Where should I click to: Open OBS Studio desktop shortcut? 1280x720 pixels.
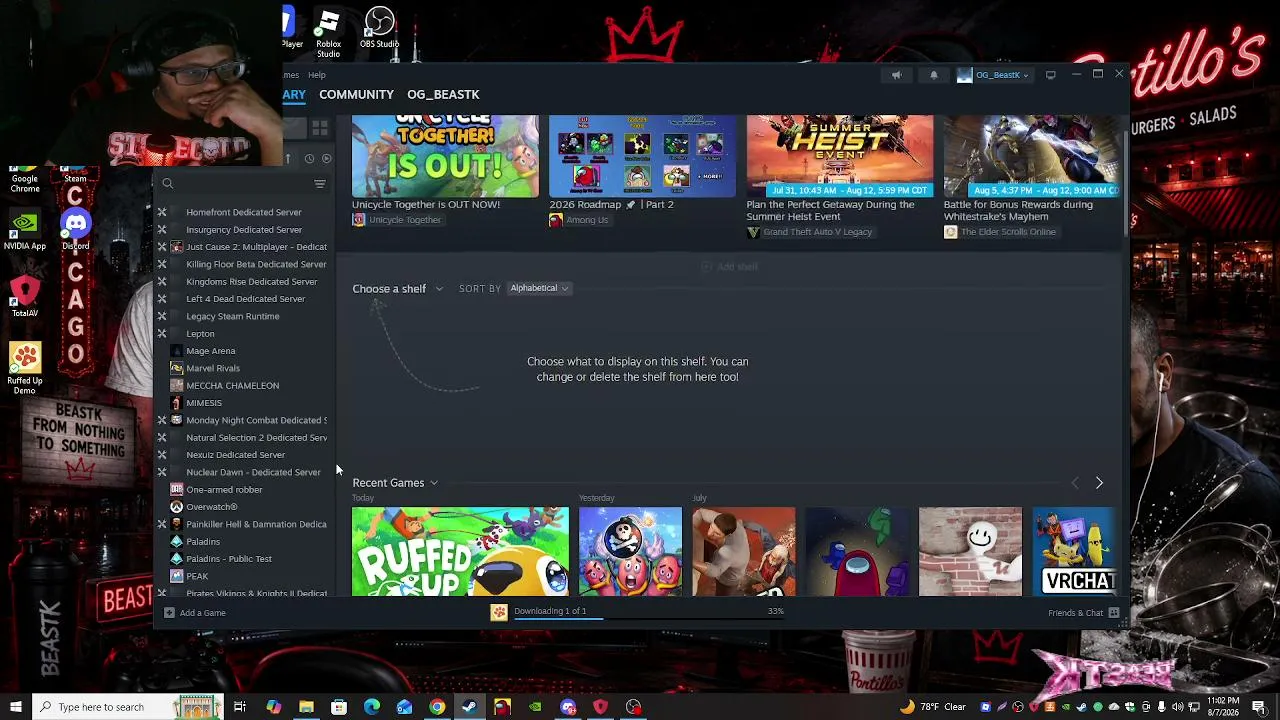tap(380, 28)
